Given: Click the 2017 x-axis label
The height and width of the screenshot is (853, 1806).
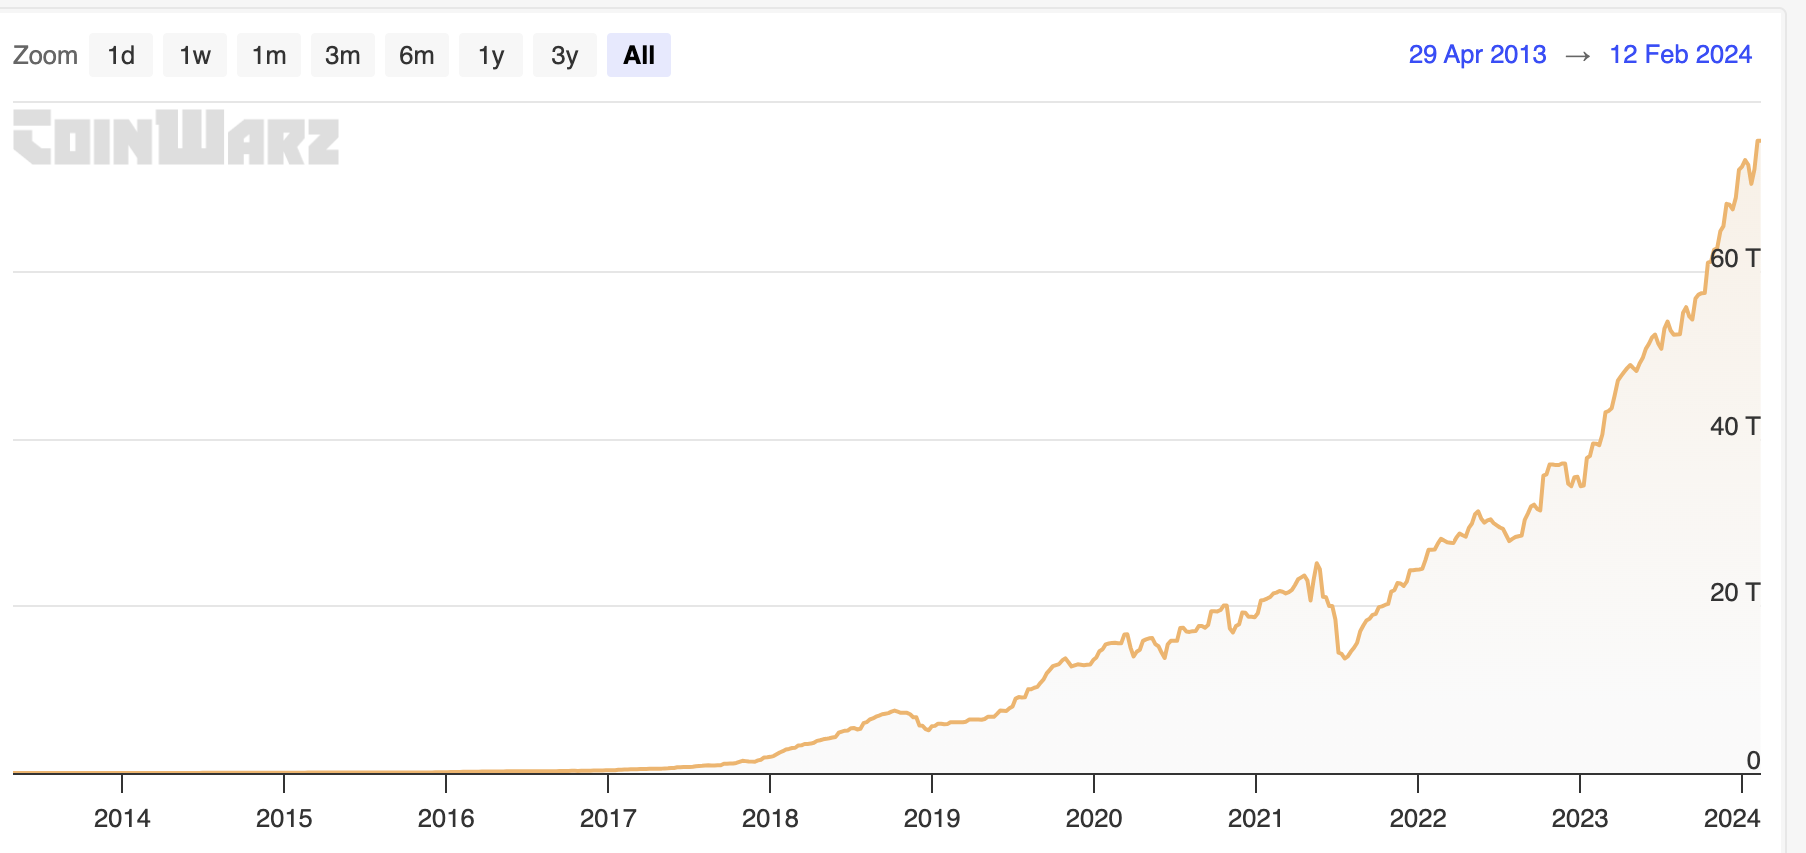Looking at the screenshot, I should tap(608, 818).
